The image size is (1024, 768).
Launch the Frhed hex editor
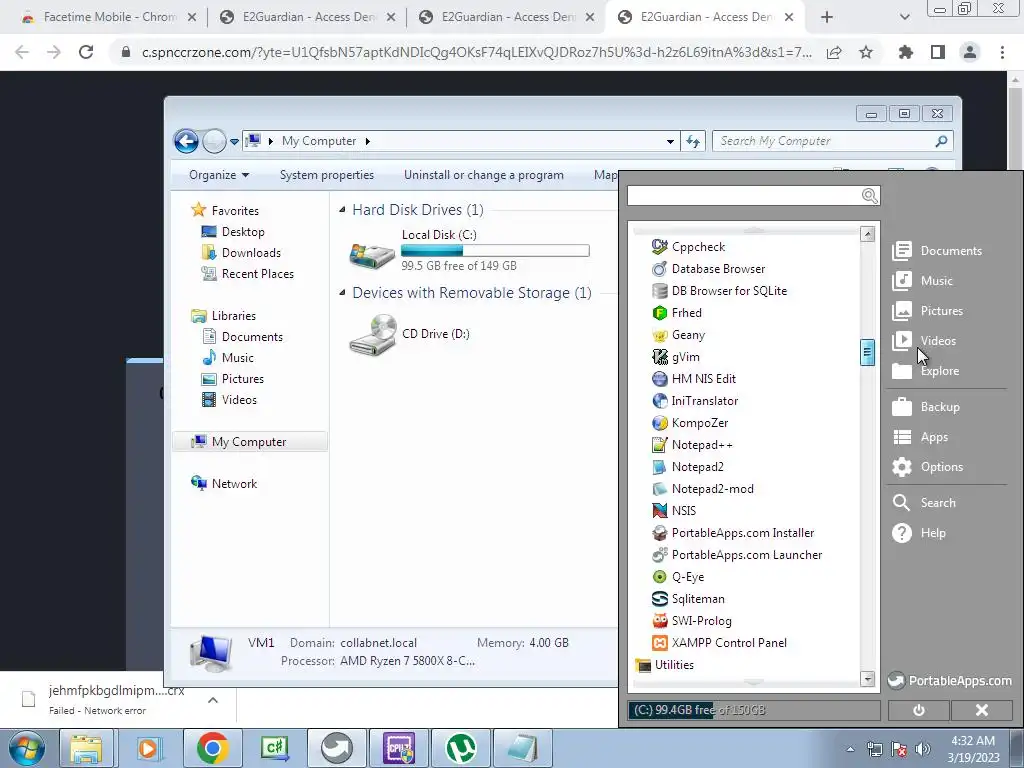677,313
